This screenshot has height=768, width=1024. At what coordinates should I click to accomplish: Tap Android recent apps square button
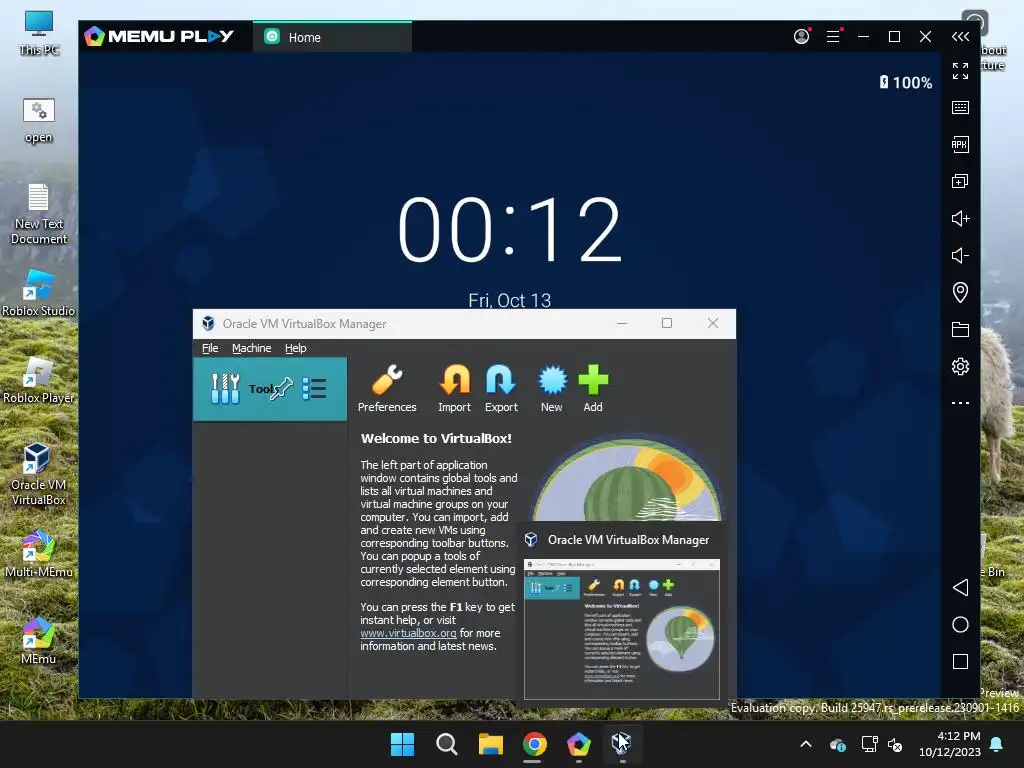pyautogui.click(x=960, y=662)
